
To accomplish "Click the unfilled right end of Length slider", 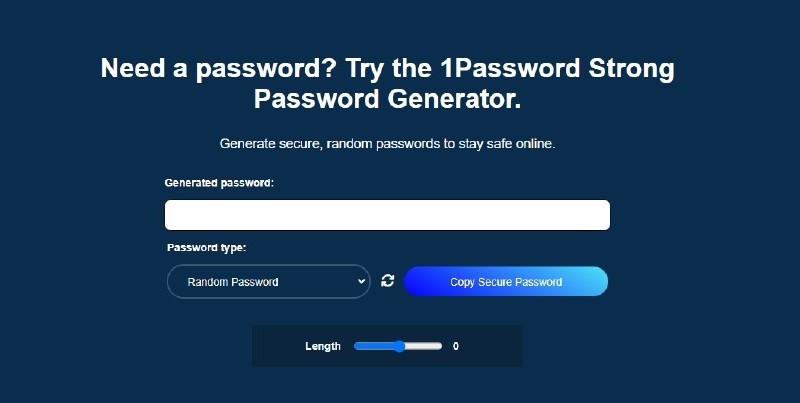I will coord(435,346).
